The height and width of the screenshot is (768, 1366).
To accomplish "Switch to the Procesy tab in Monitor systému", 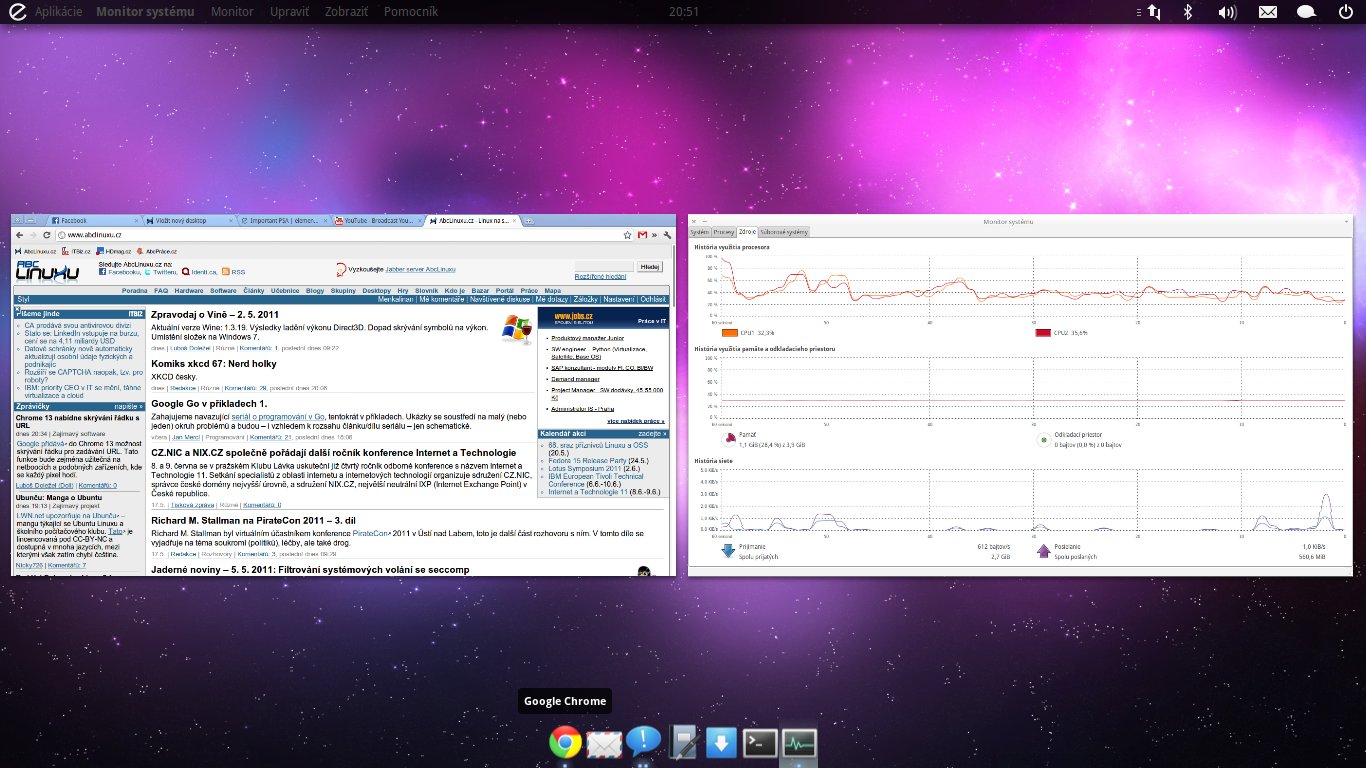I will coord(724,232).
